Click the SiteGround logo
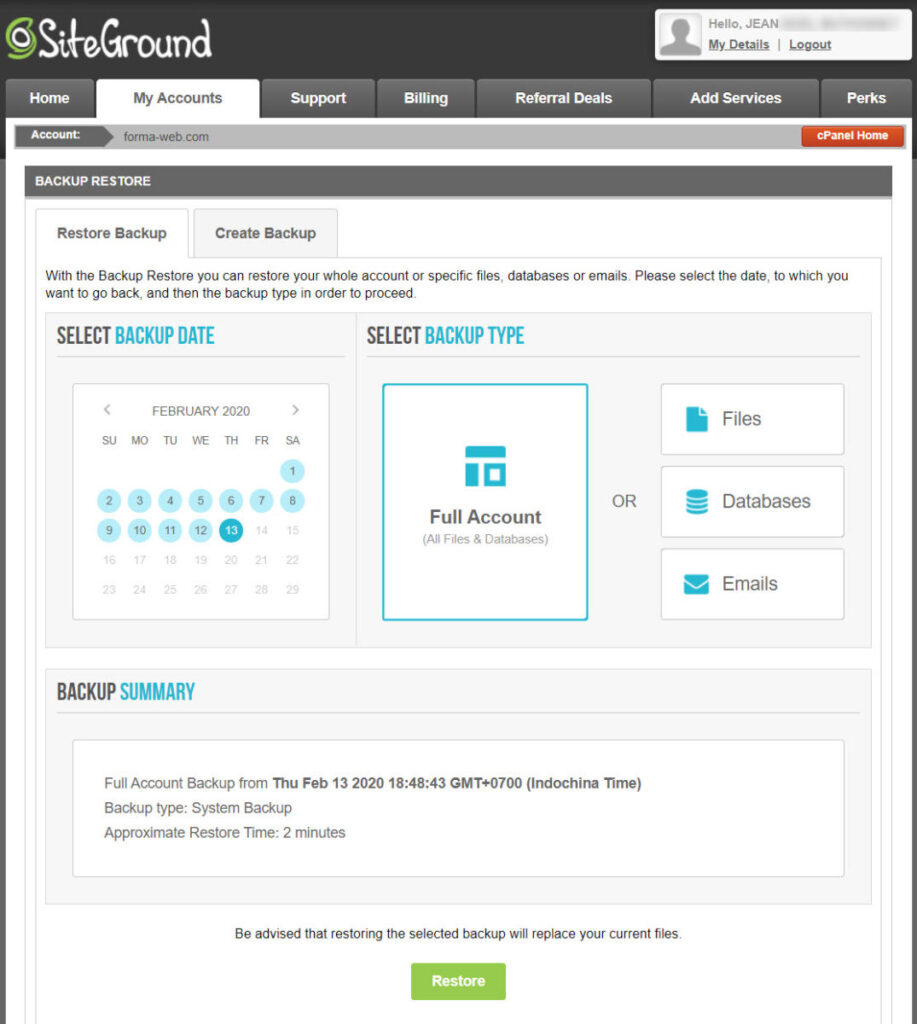This screenshot has width=917, height=1024. pyautogui.click(x=108, y=39)
